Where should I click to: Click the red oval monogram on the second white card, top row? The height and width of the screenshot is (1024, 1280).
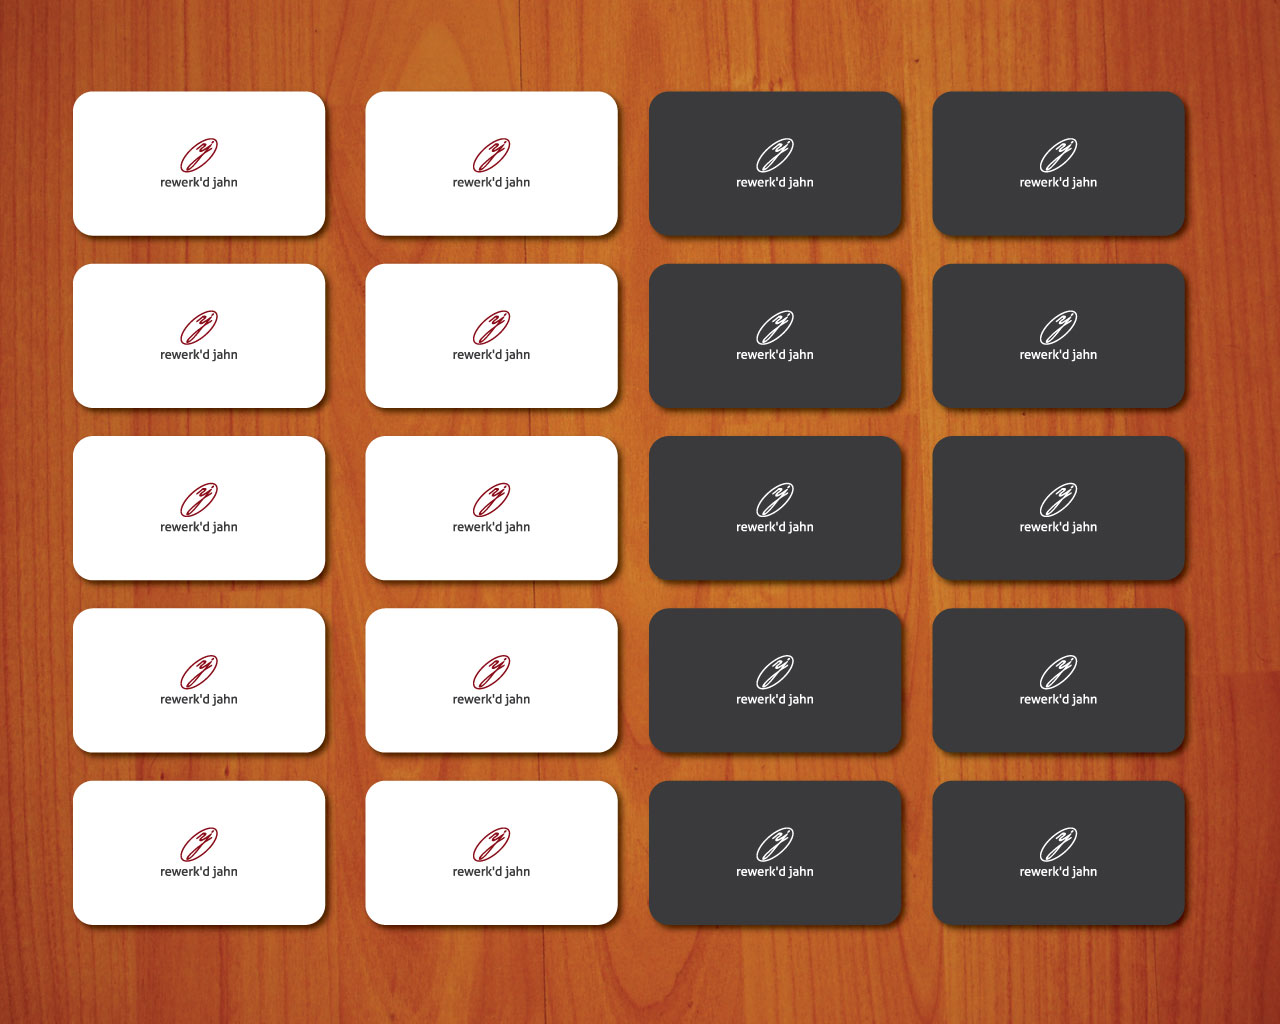click(x=491, y=152)
